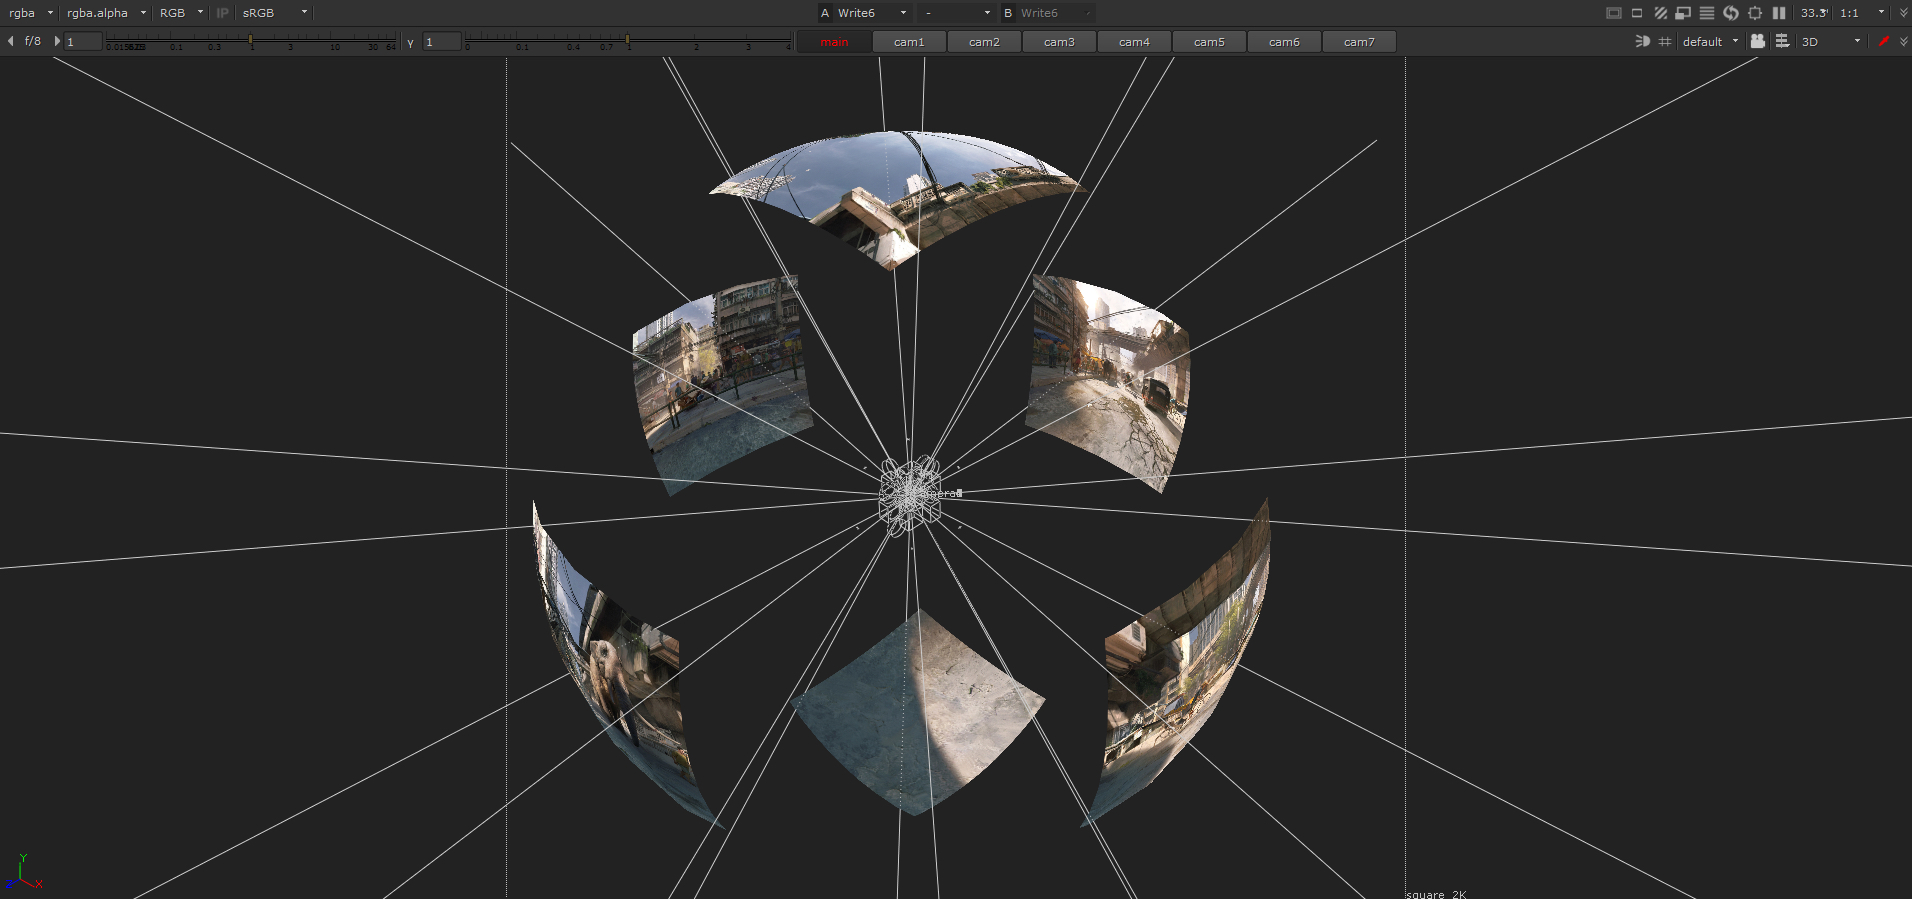Click the 33.3 zoom percentage field
Viewport: 1912px width, 899px height.
[1814, 13]
